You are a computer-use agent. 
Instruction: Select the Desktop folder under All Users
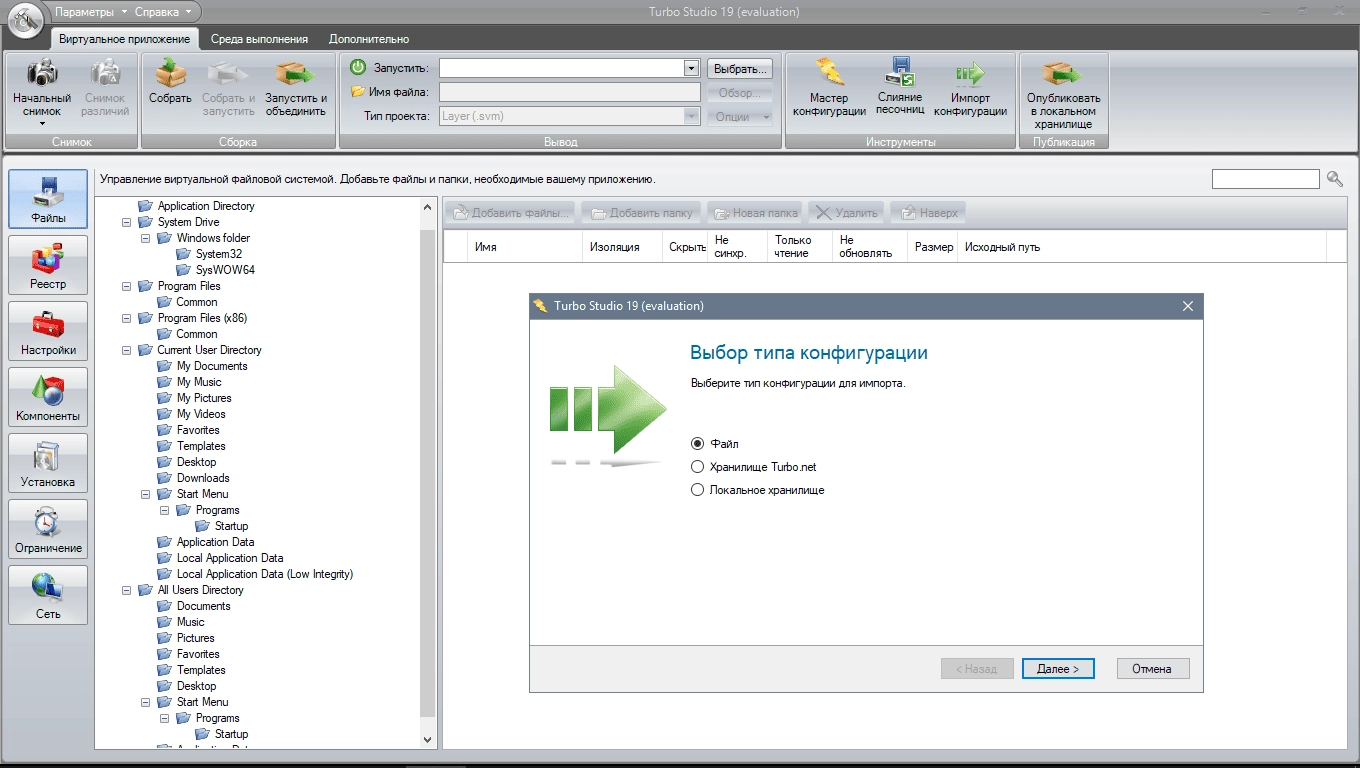click(x=197, y=686)
